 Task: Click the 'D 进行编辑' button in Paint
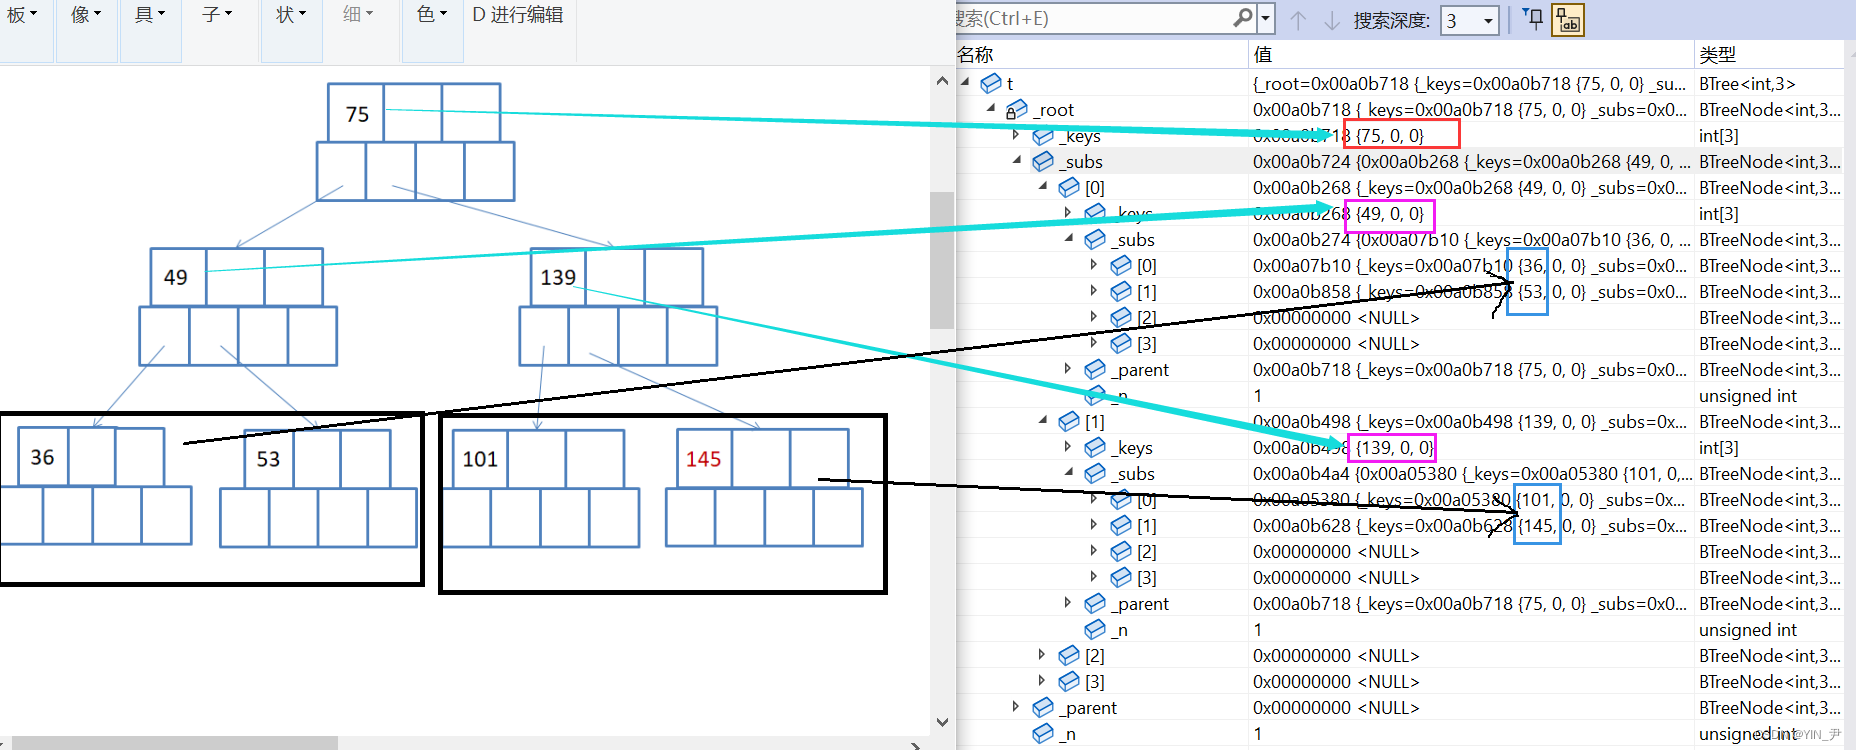[x=517, y=14]
